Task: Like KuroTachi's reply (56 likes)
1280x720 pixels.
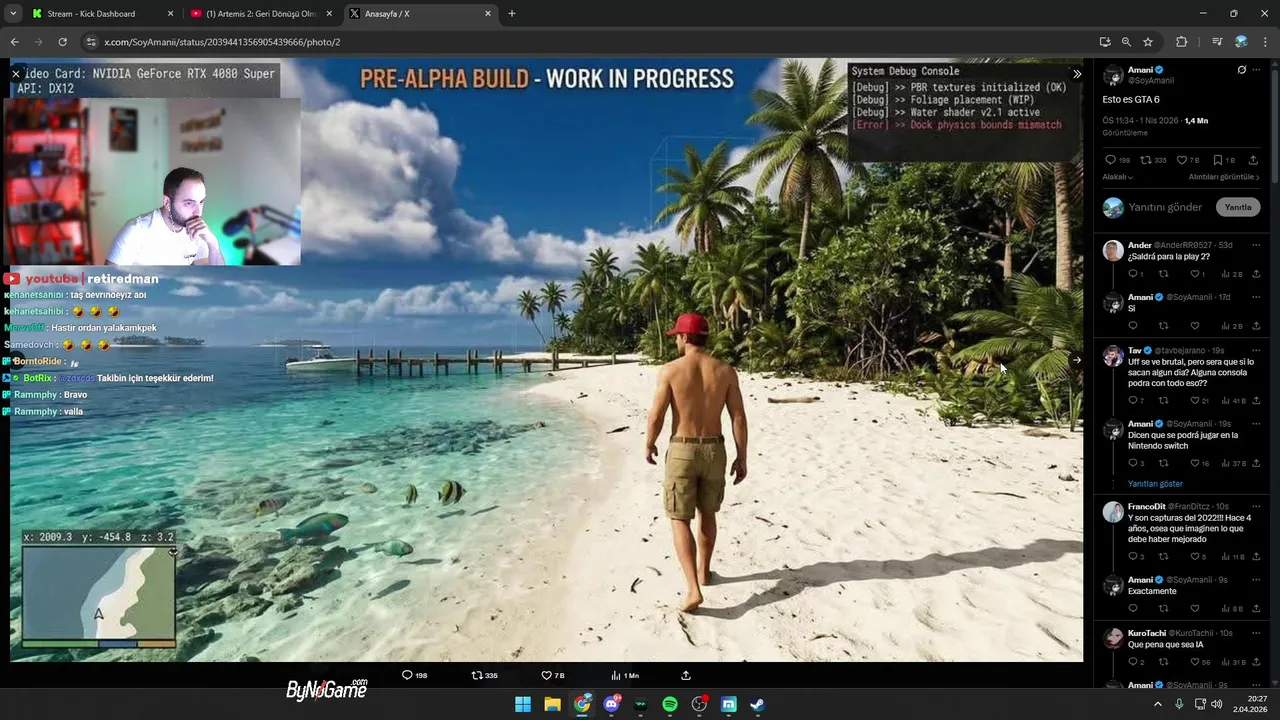Action: [1195, 662]
